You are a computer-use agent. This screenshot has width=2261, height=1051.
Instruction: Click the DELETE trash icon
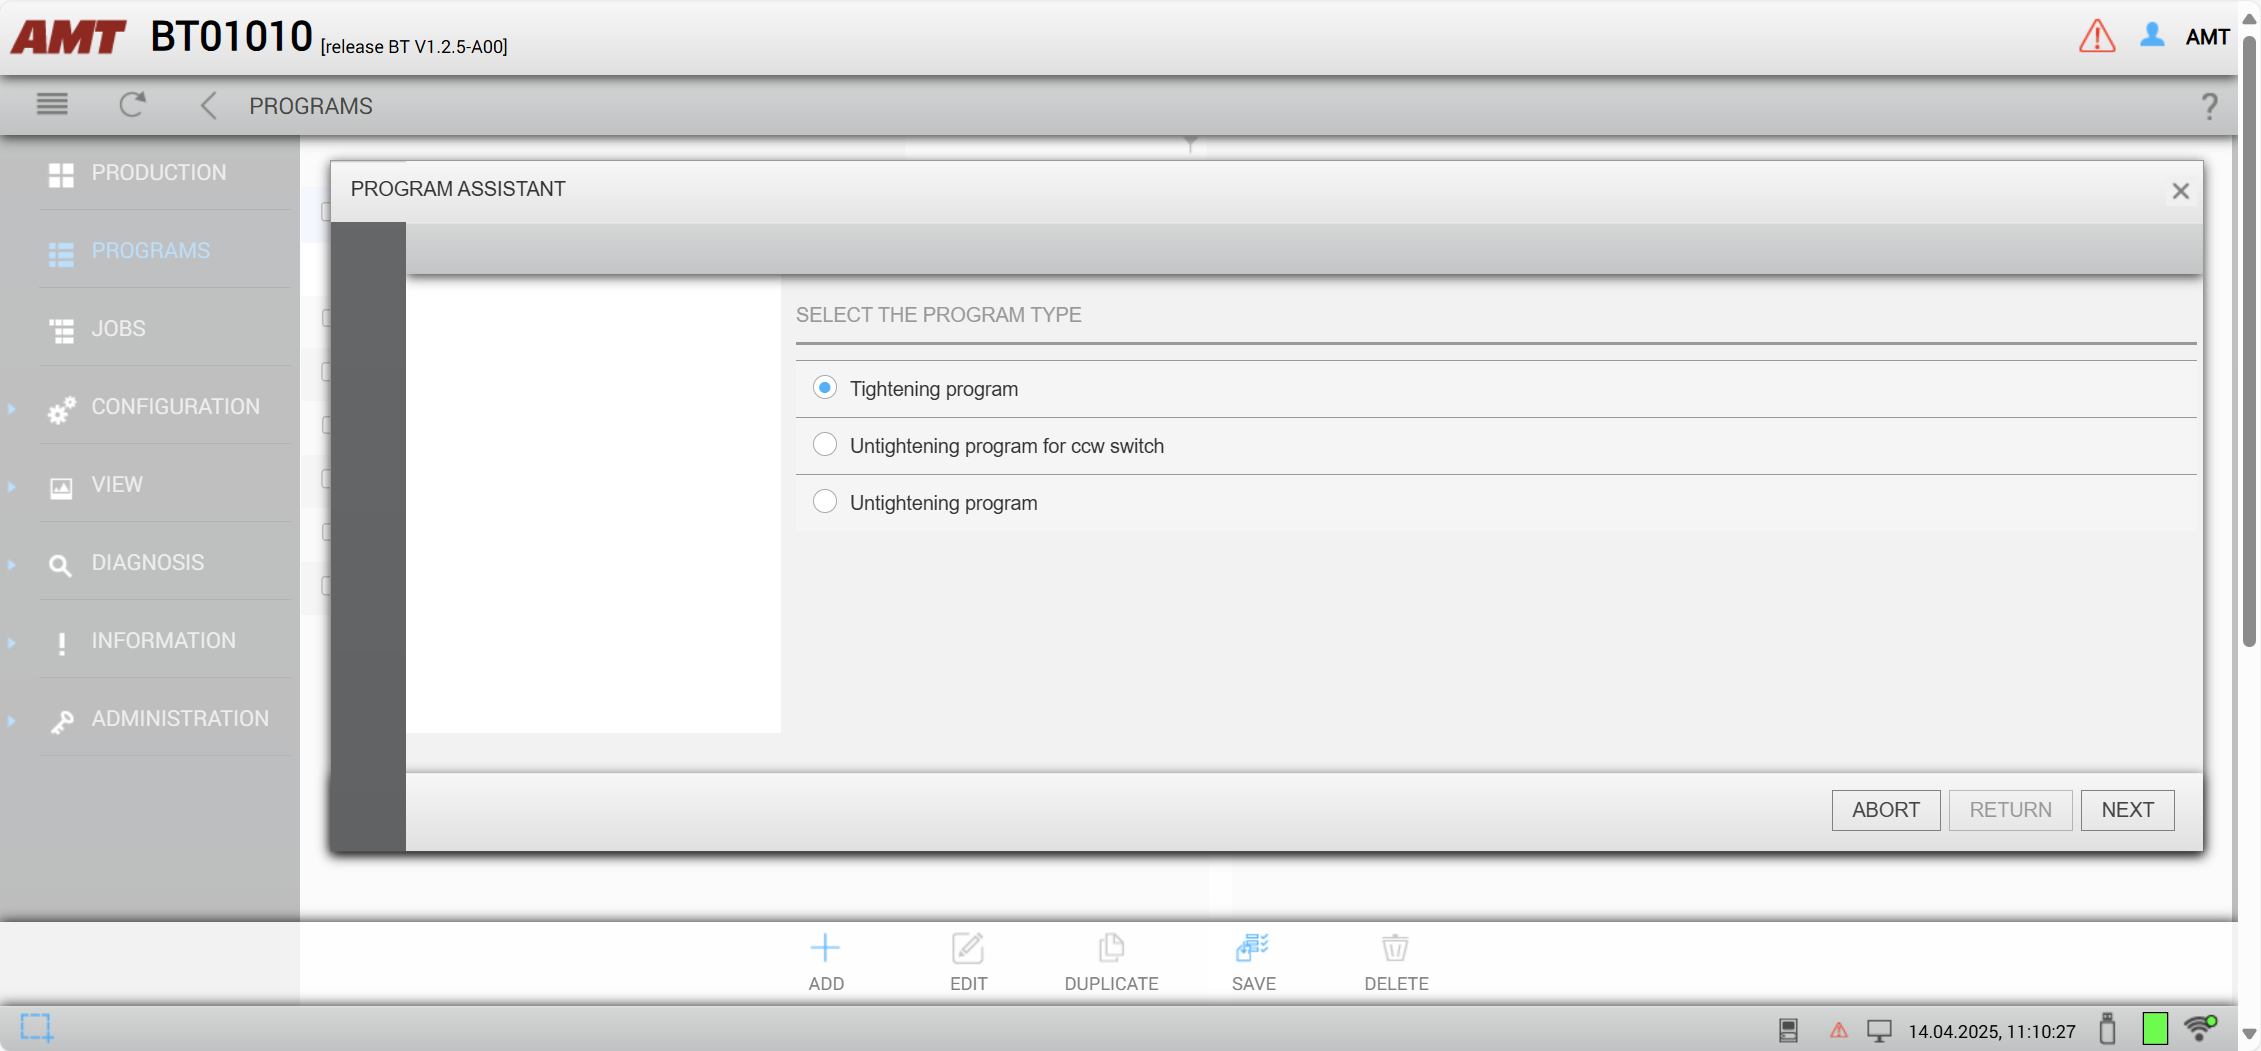1396,947
